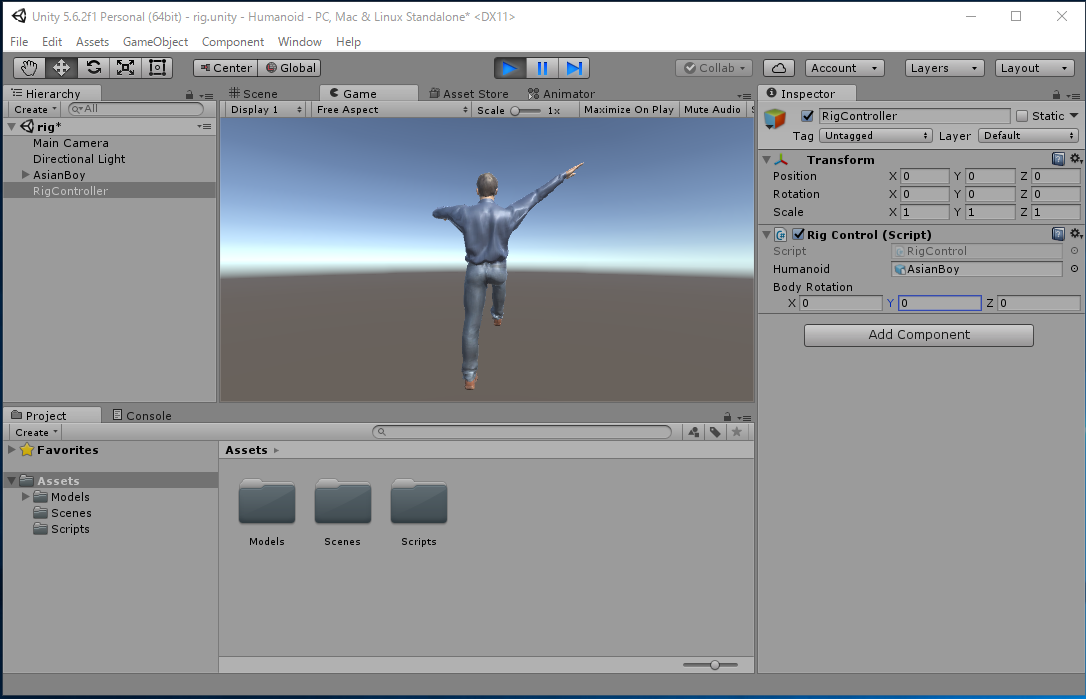Enable the Static checkbox

[x=1021, y=116]
